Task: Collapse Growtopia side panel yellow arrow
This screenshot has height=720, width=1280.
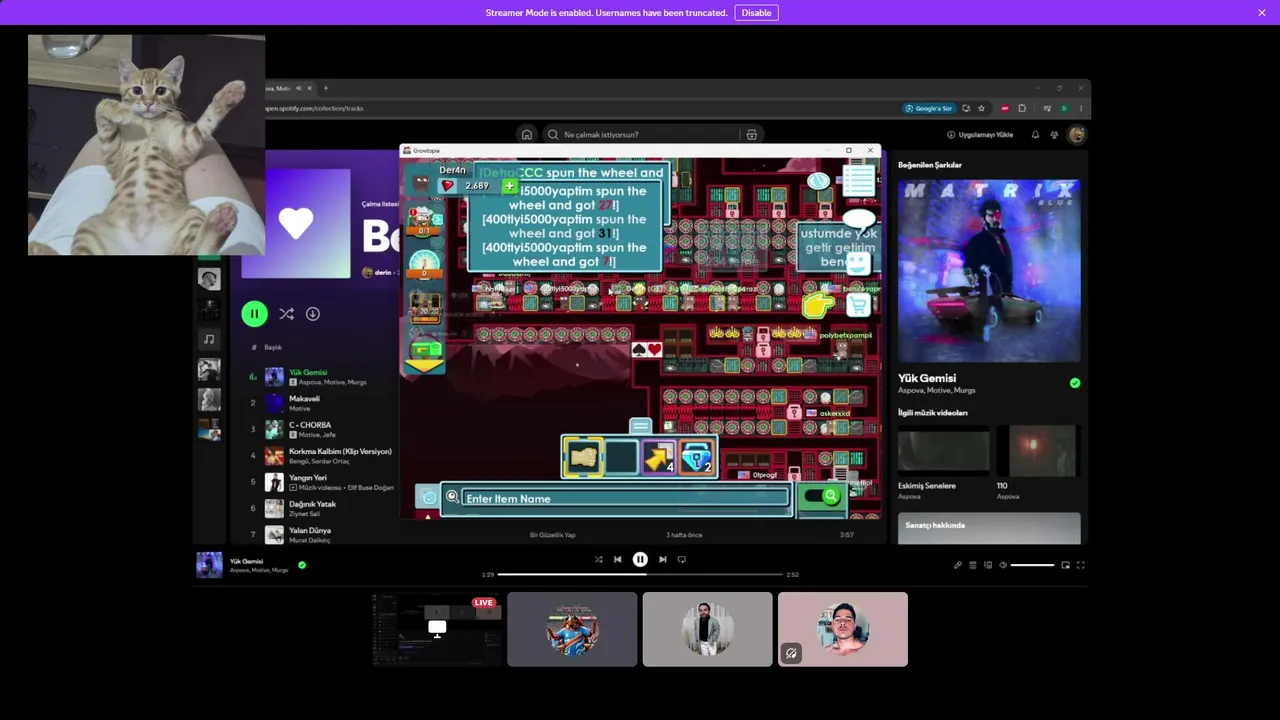Action: 424,365
